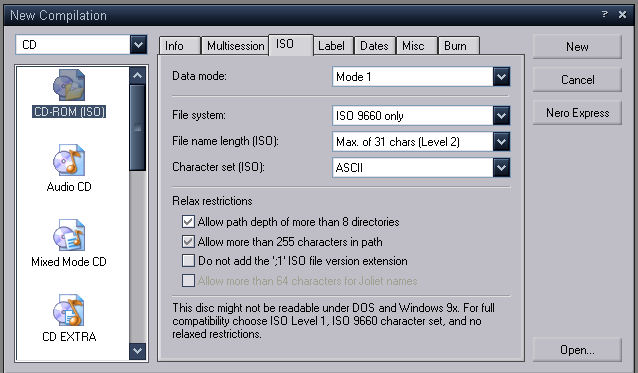Screen dimensions: 638x373
Task: Click the help question mark in title bar
Action: (x=605, y=15)
